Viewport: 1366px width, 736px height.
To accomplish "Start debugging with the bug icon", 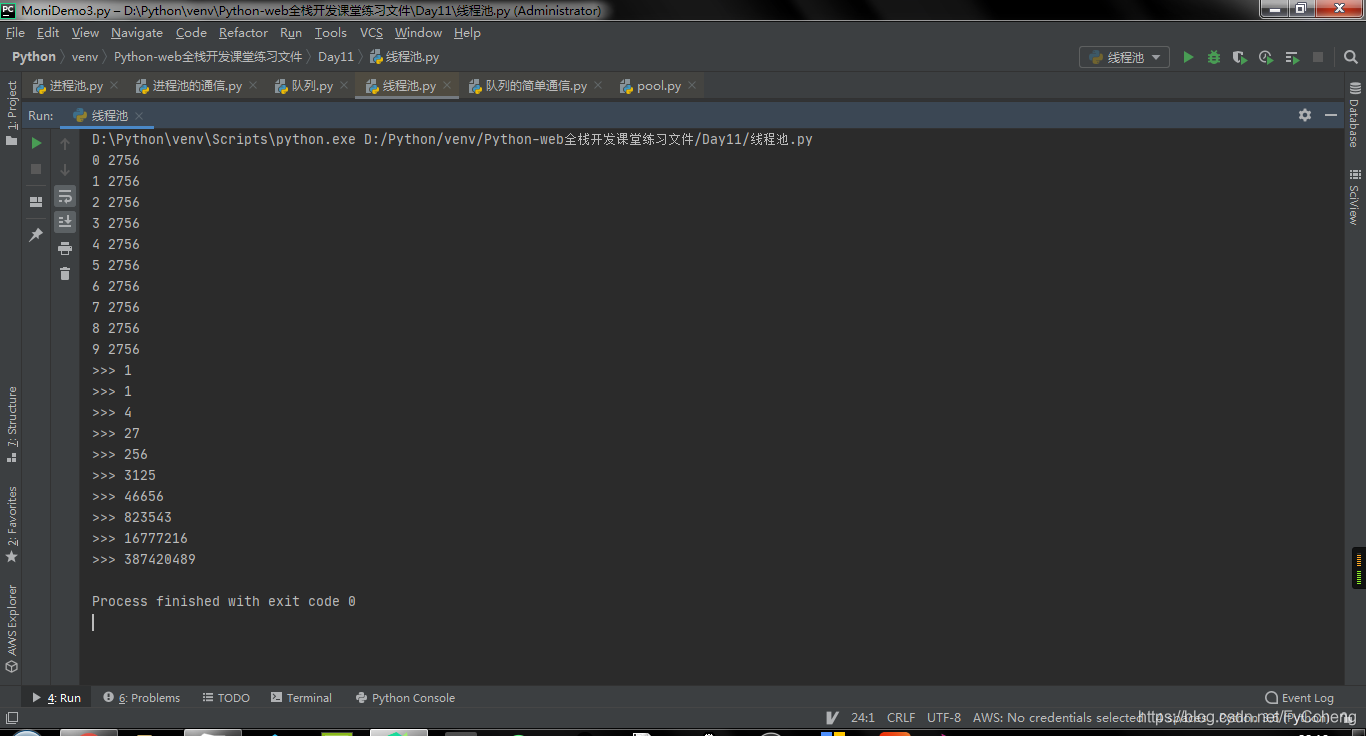I will click(1214, 57).
